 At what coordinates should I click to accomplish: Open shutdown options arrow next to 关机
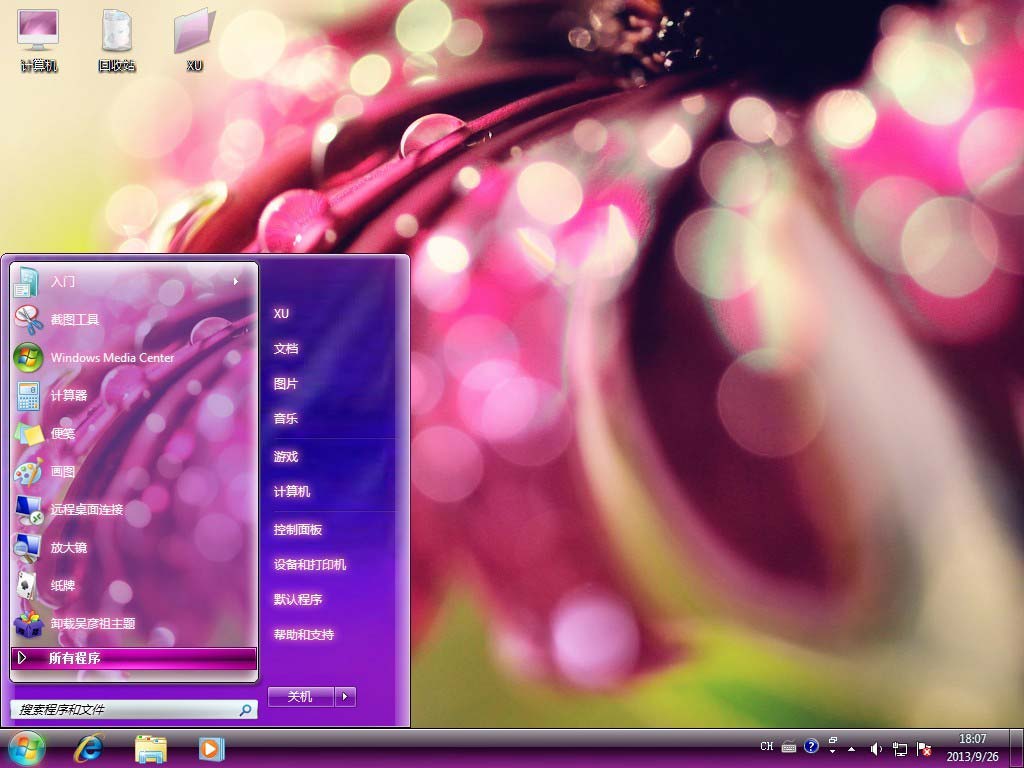tap(345, 697)
